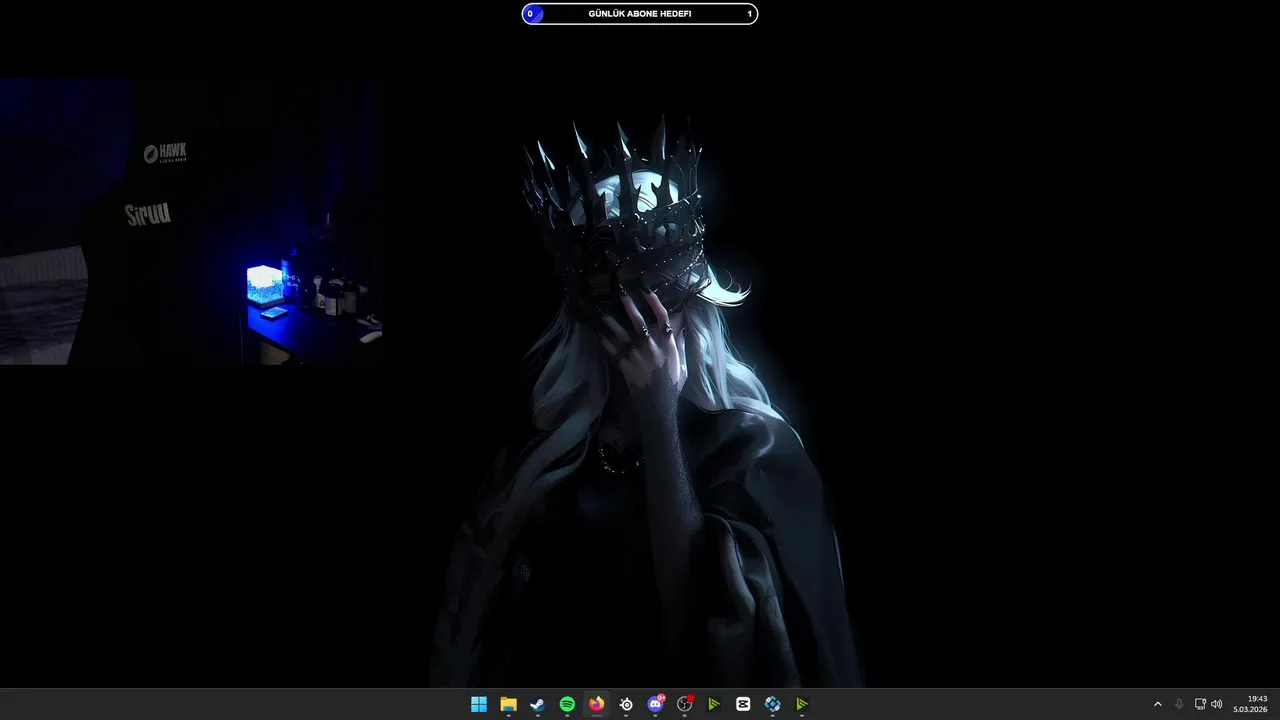This screenshot has width=1280, height=720.
Task: Open Discord with the 9+ notification badge
Action: [x=655, y=704]
